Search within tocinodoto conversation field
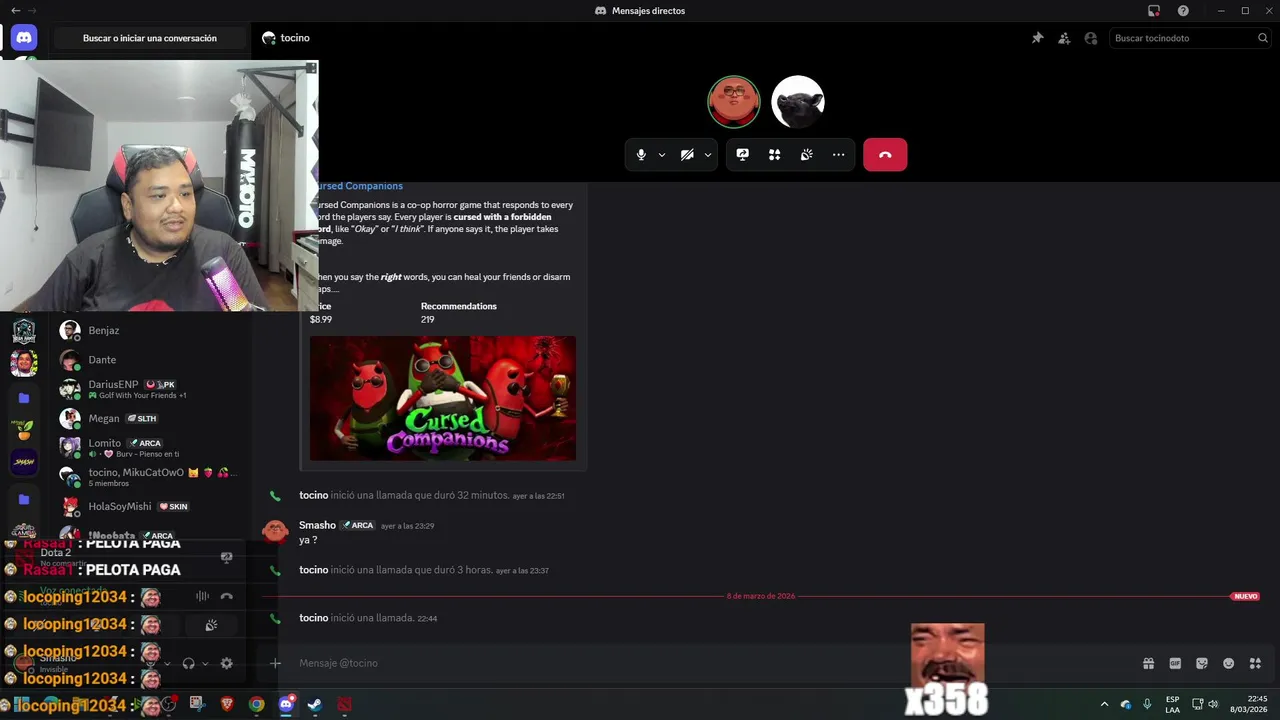This screenshot has height=720, width=1280. pos(1188,38)
